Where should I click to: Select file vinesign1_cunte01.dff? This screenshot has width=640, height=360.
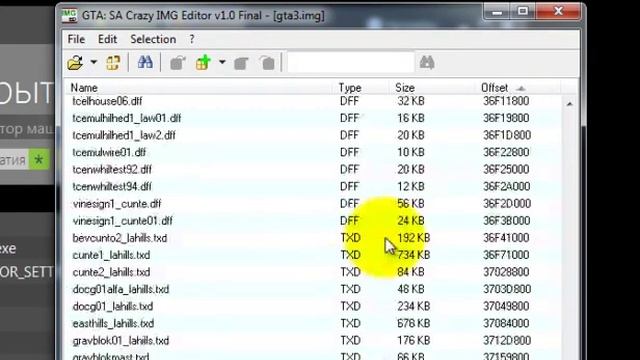click(x=122, y=221)
